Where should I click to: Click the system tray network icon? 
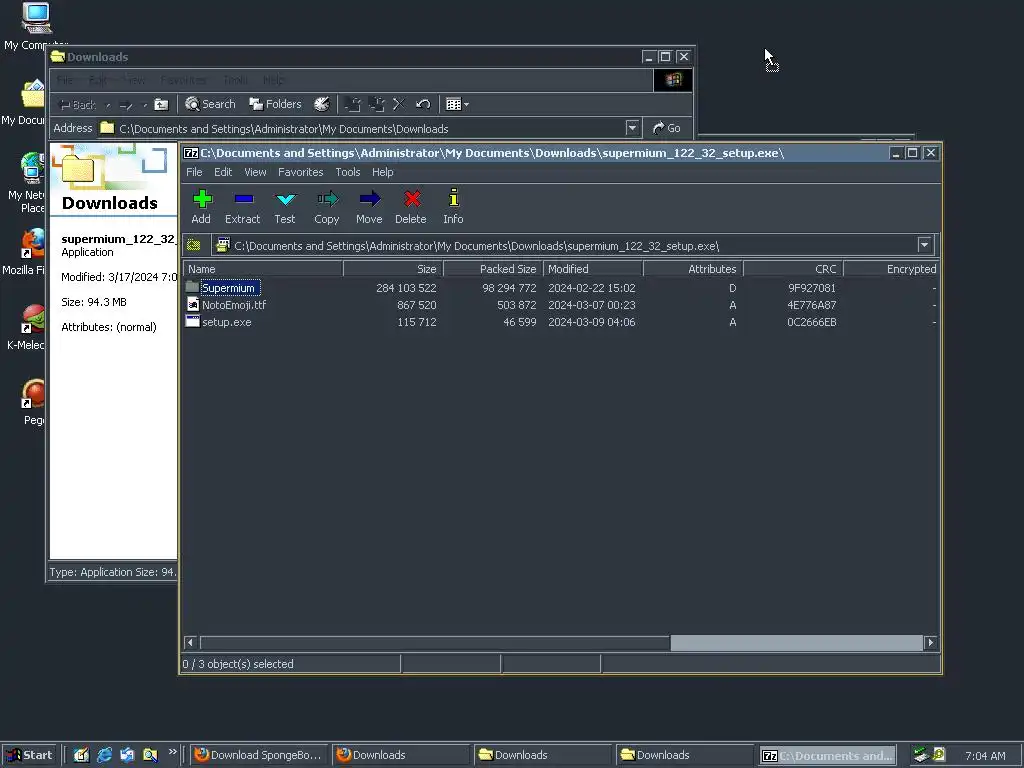pos(921,755)
